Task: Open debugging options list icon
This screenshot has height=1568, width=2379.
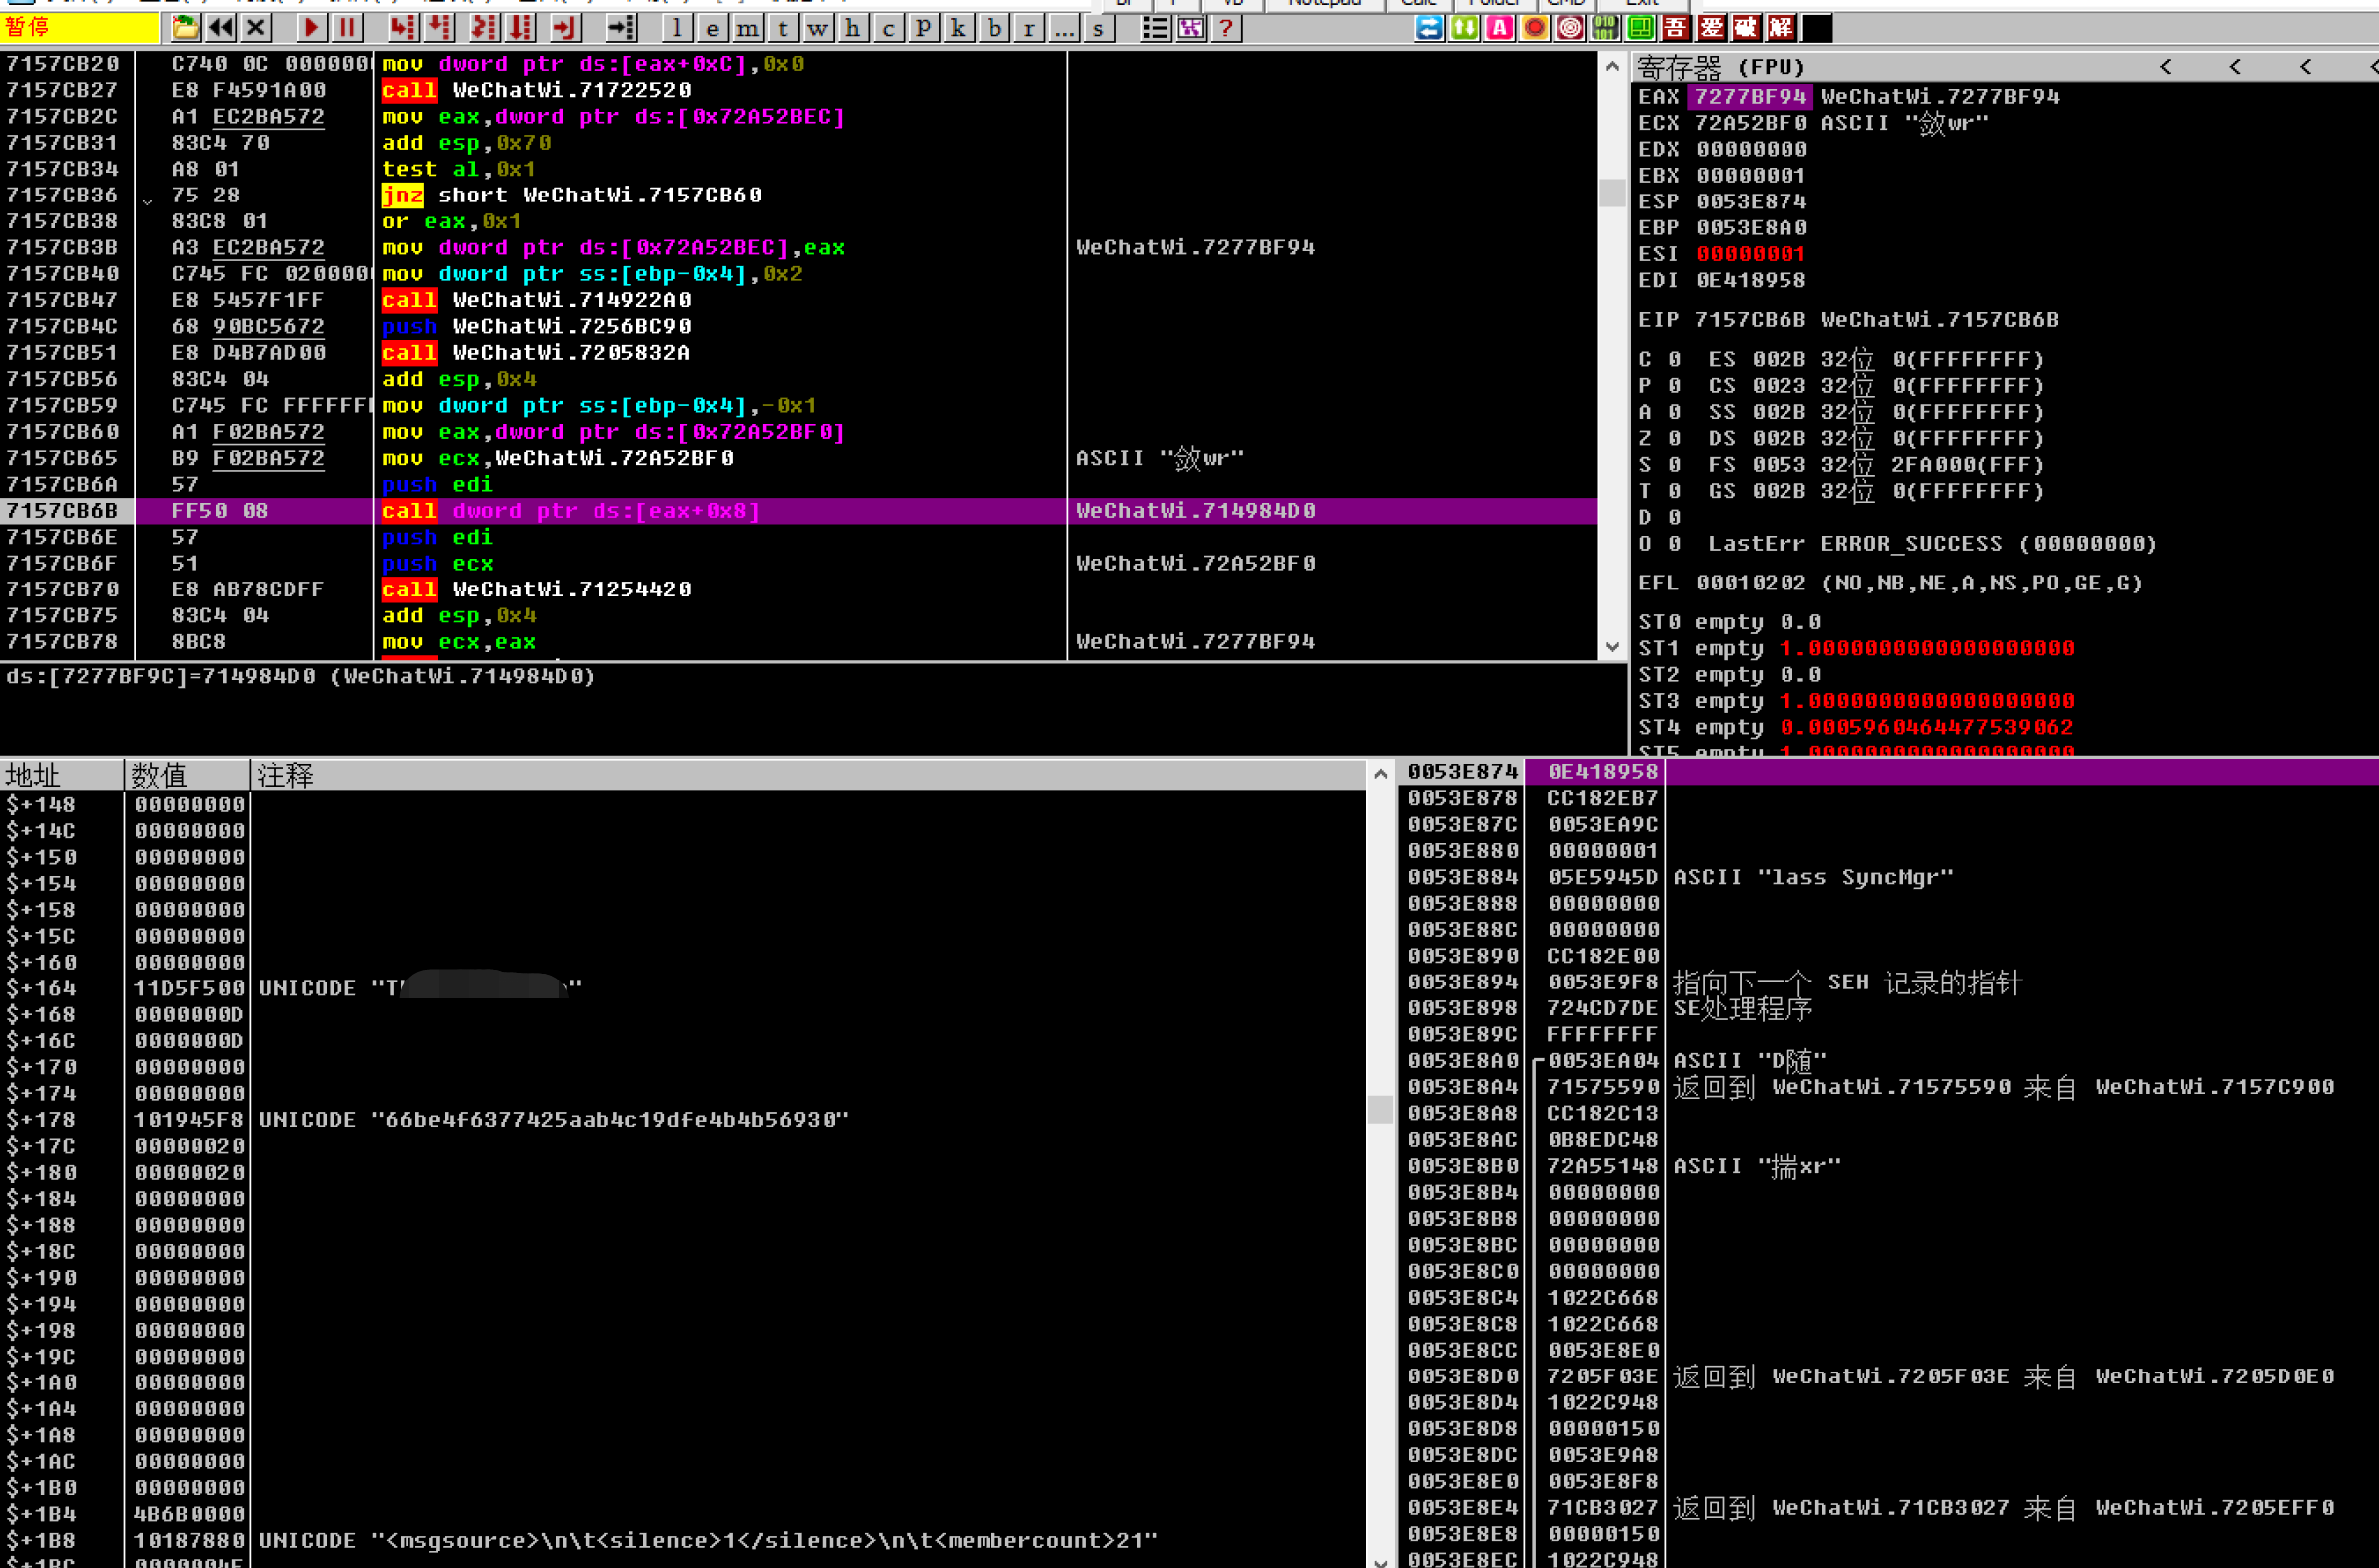Action: (x=1155, y=28)
